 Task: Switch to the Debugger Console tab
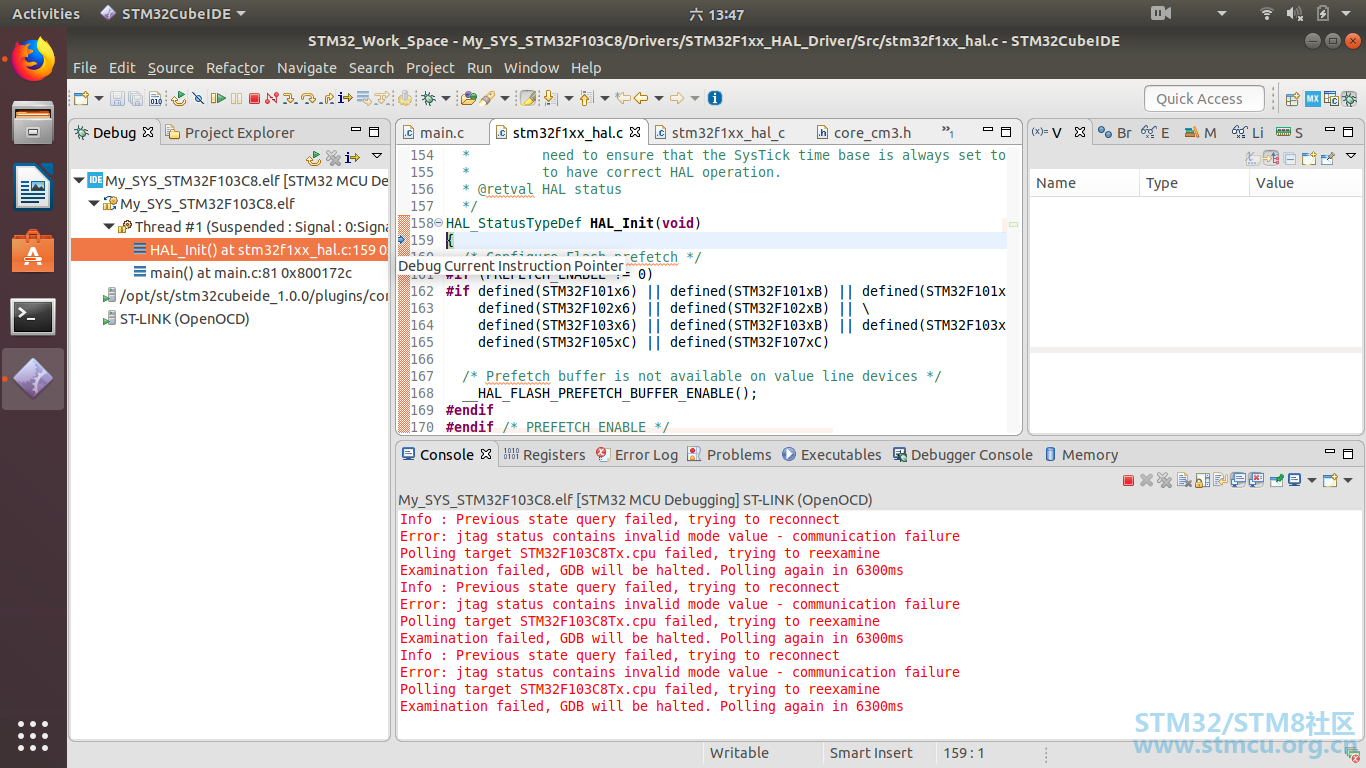(962, 454)
